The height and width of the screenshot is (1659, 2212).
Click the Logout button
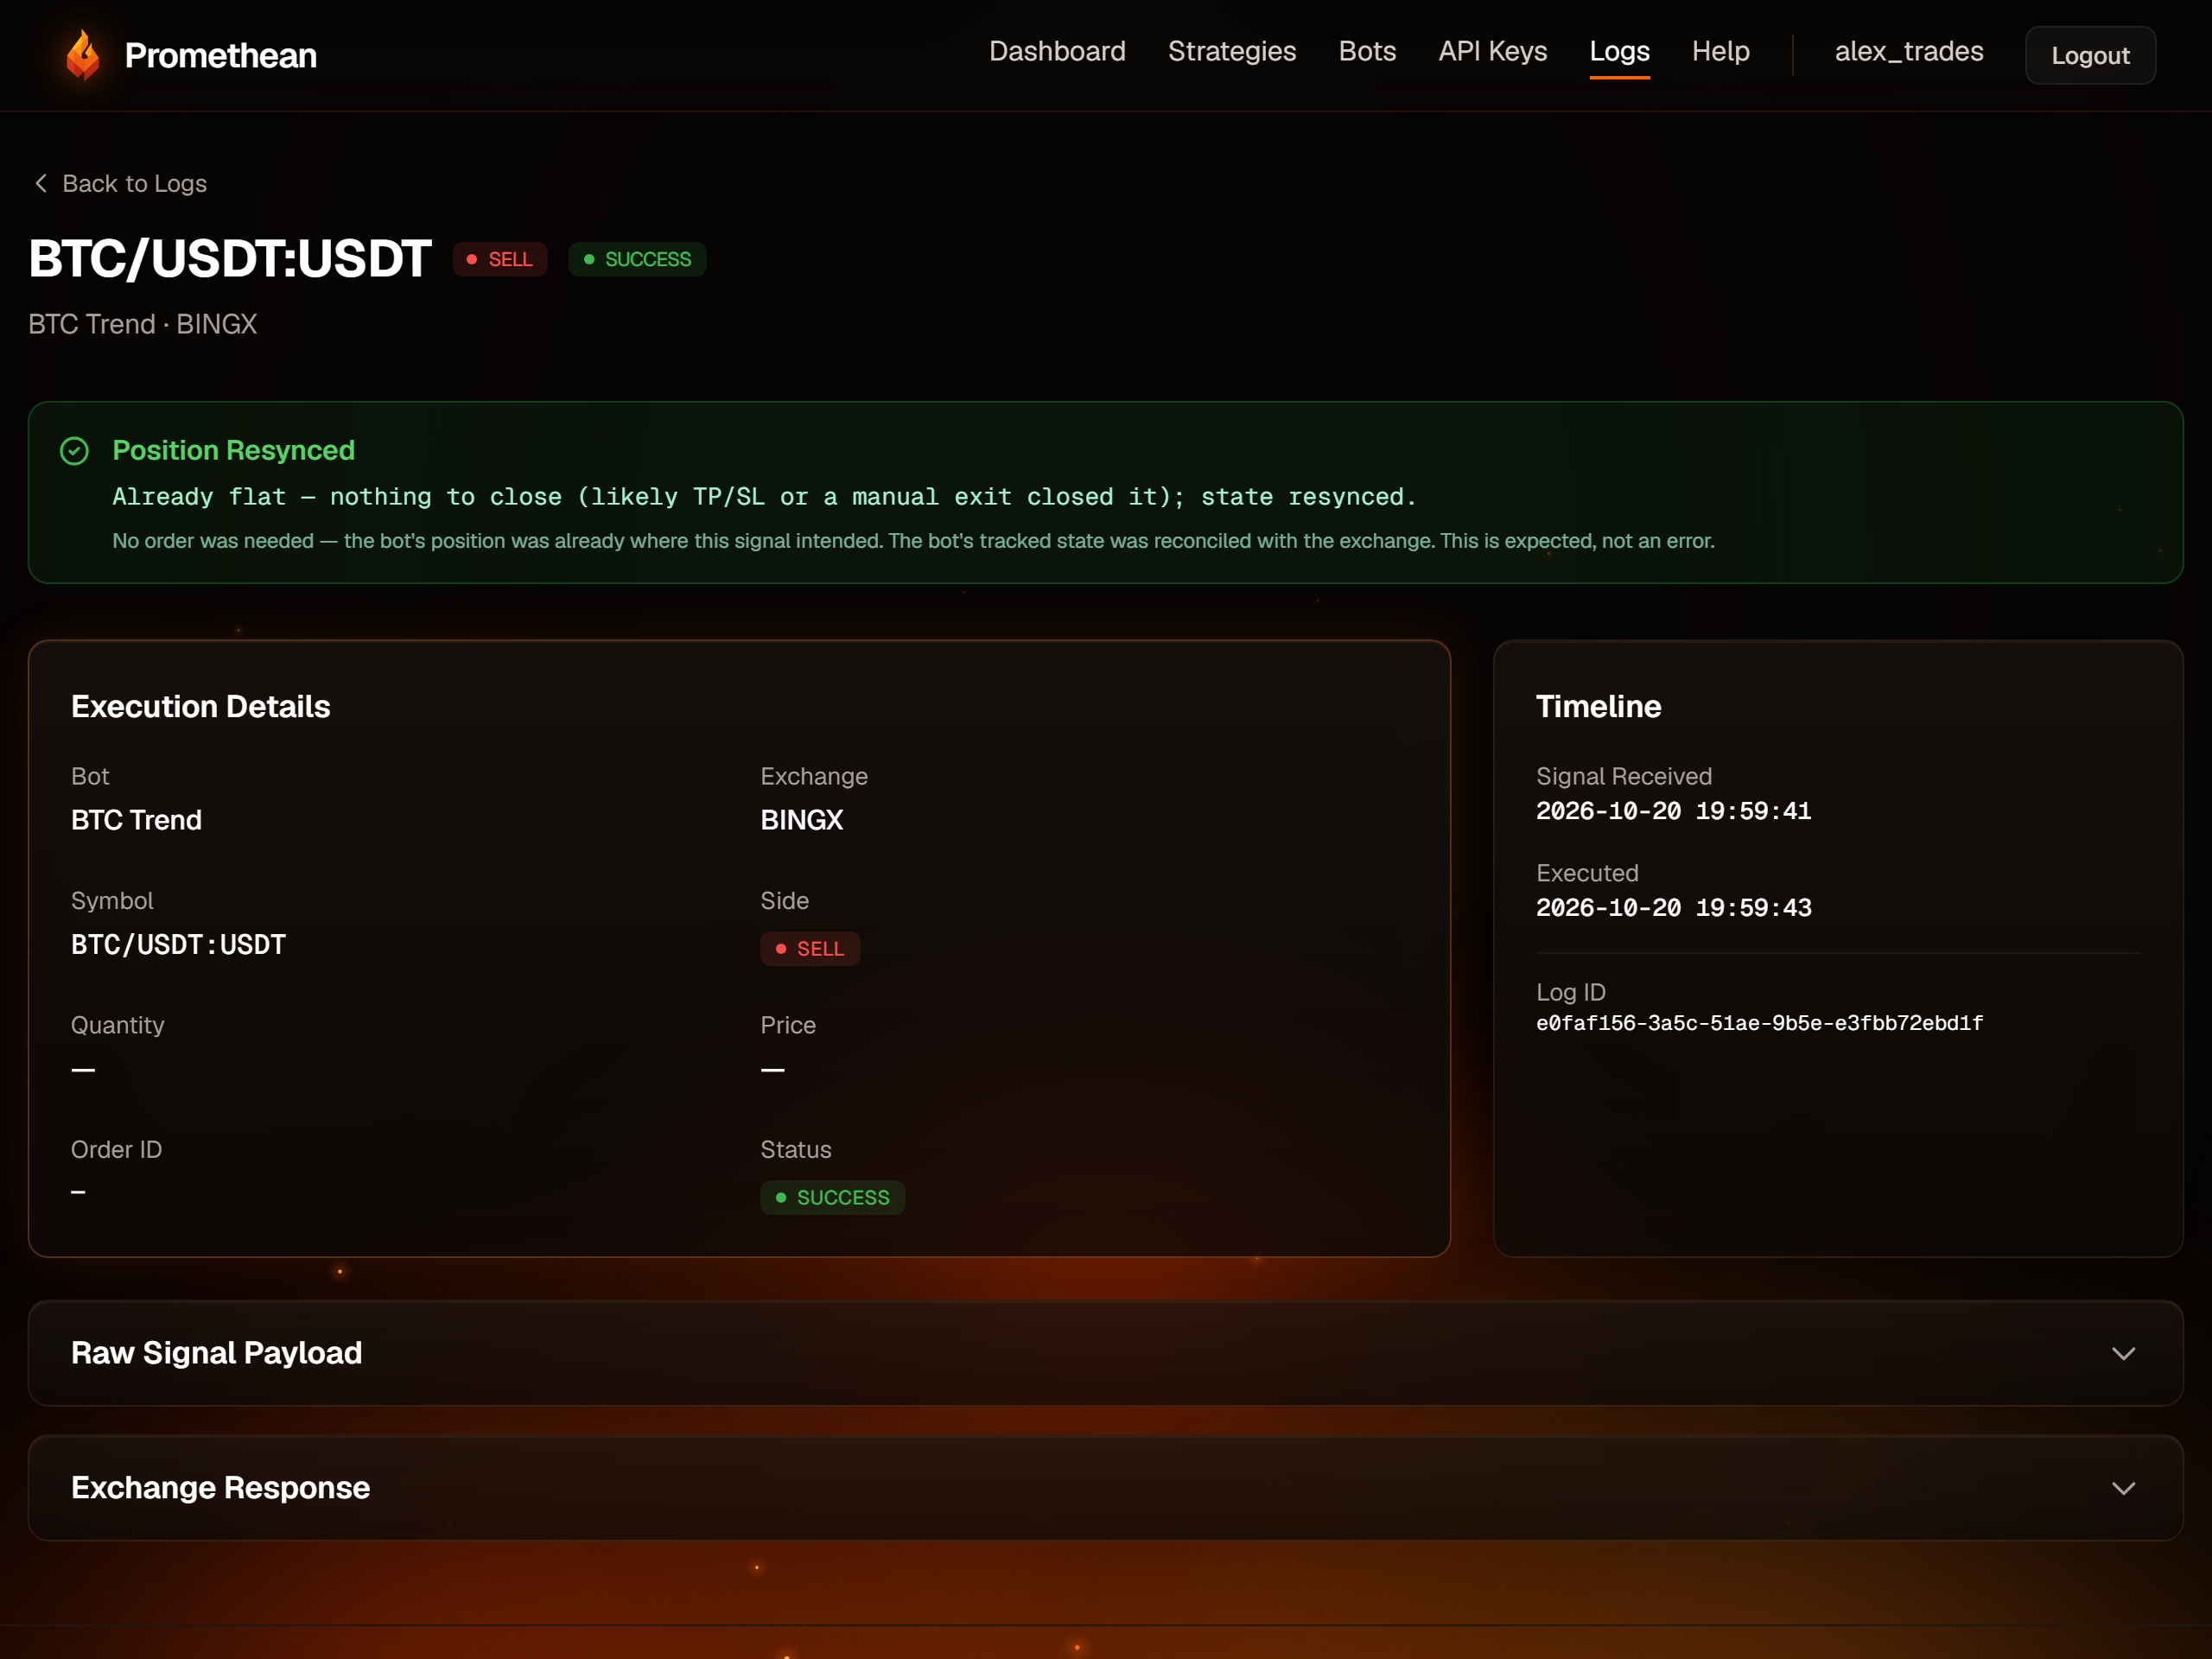(x=2090, y=55)
